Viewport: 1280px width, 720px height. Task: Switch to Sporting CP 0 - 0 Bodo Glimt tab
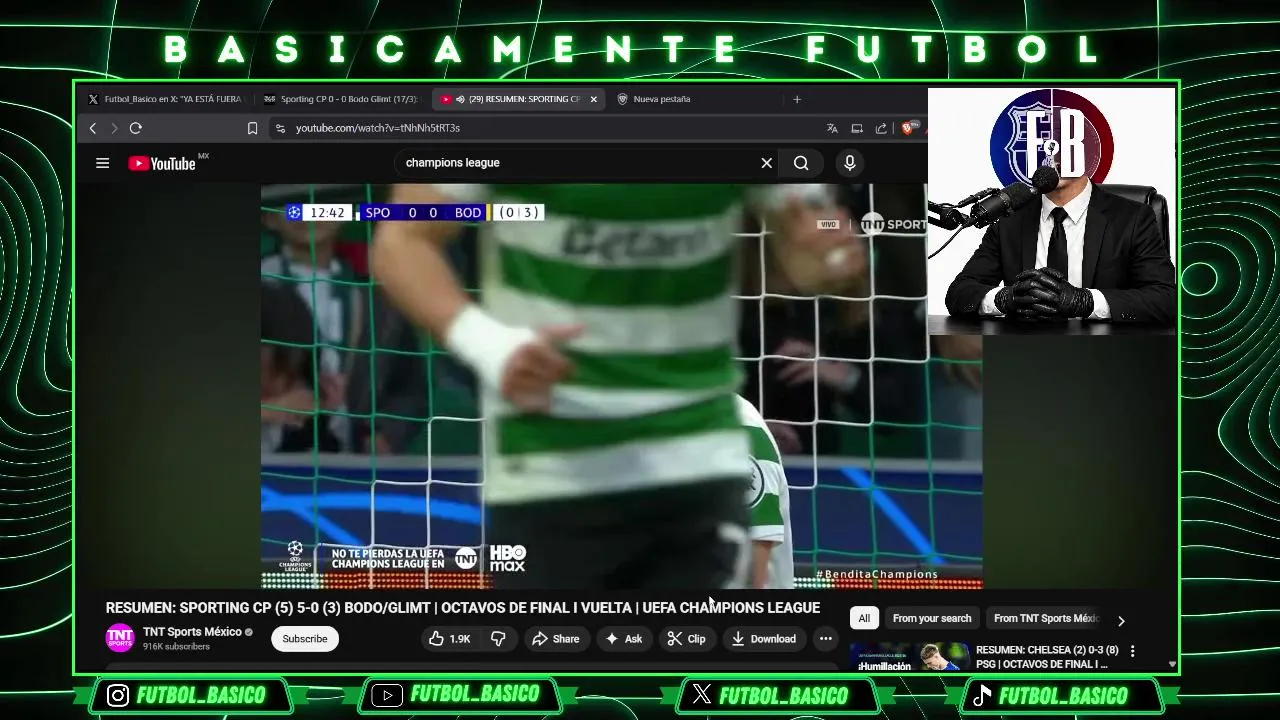340,99
